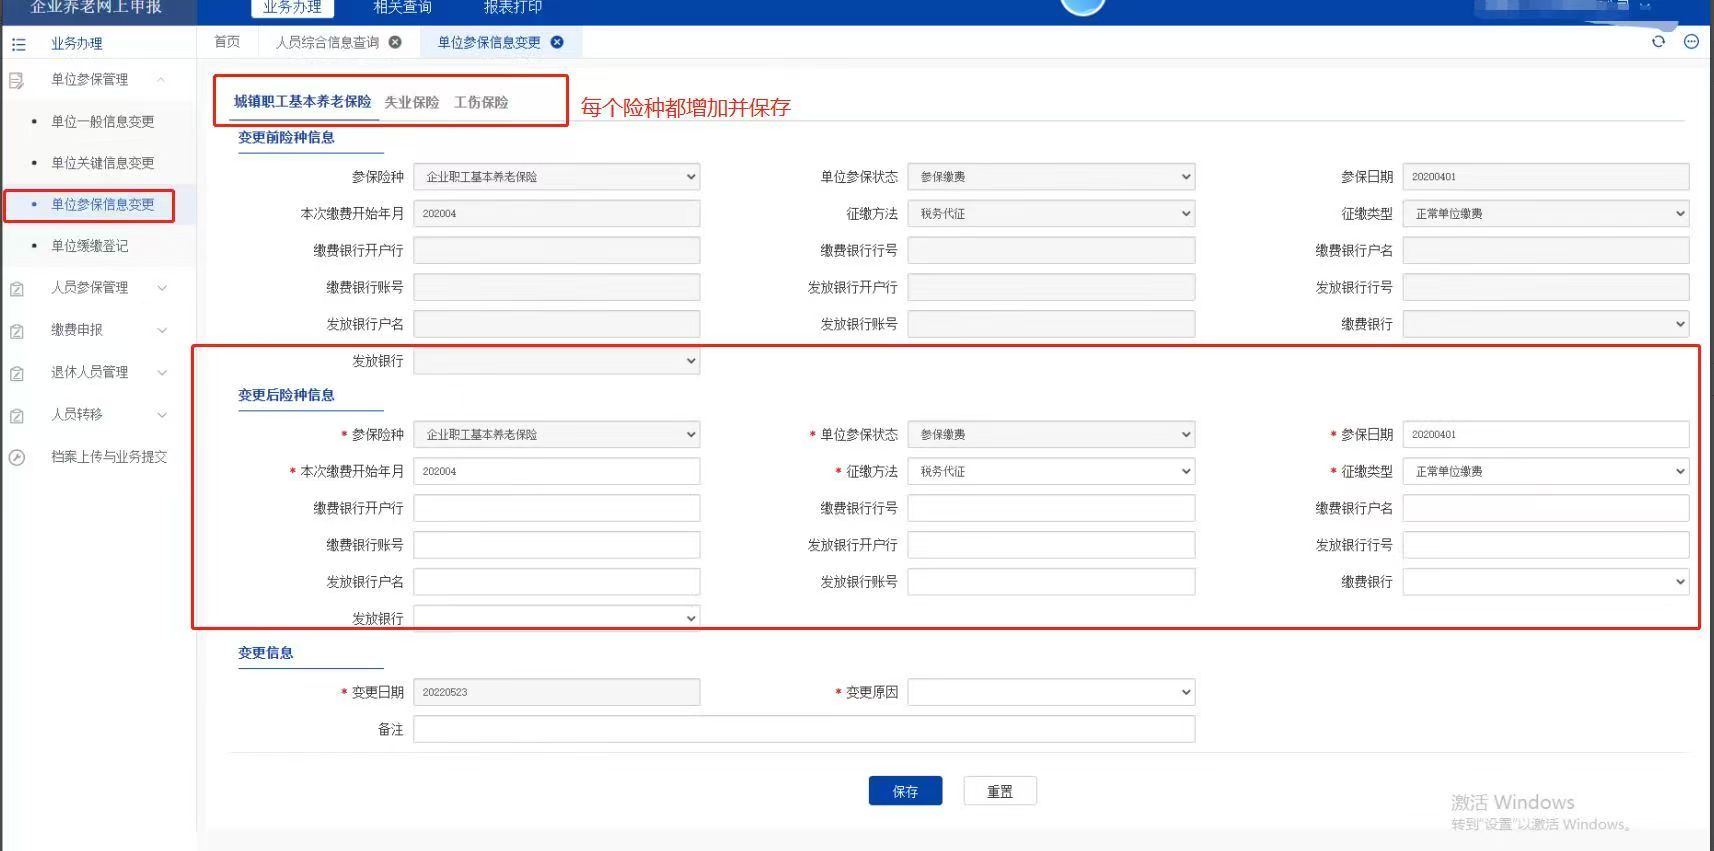
Task: Click the 业务办理 sidebar list icon
Action: point(18,44)
